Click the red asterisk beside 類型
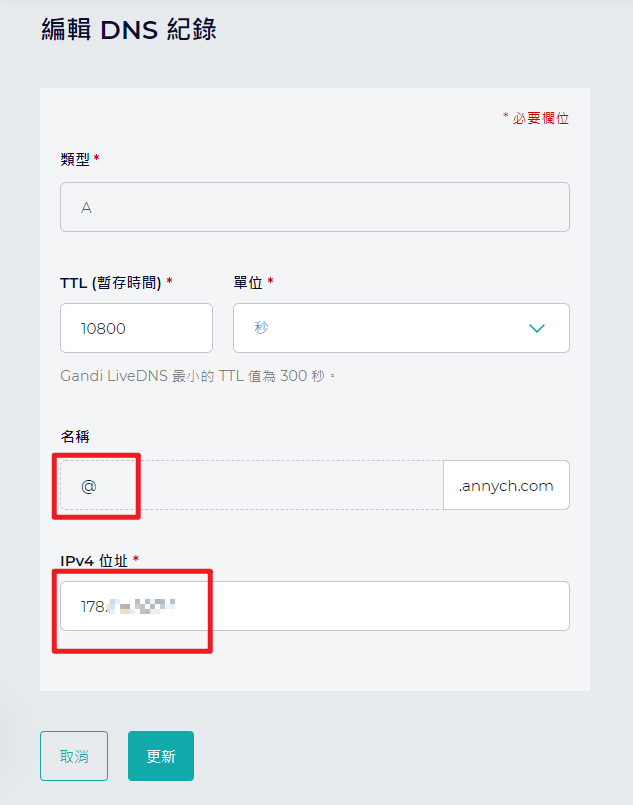The image size is (633, 805). pyautogui.click(x=96, y=158)
